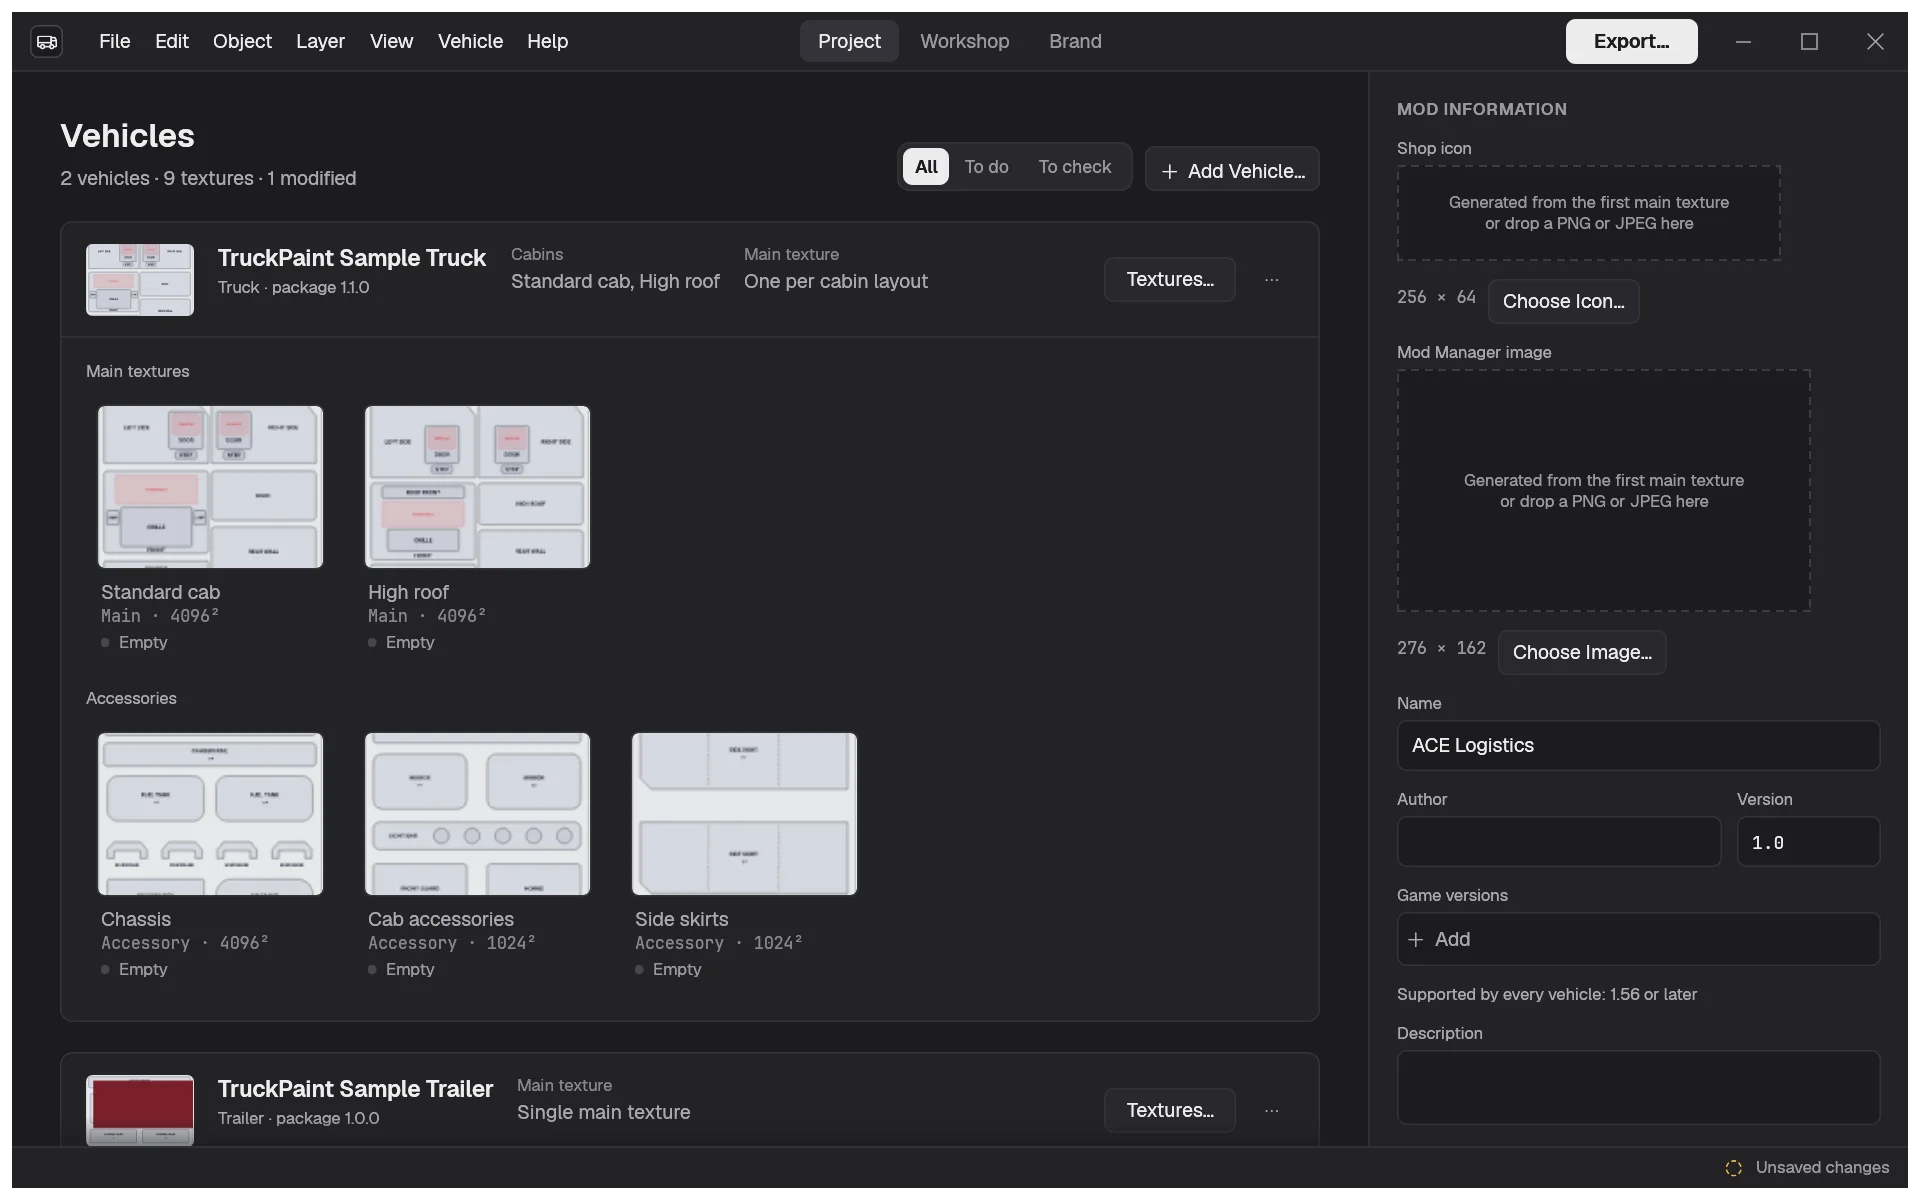Open the Export dialog
Viewport: 1920px width, 1200px height.
coord(1631,41)
